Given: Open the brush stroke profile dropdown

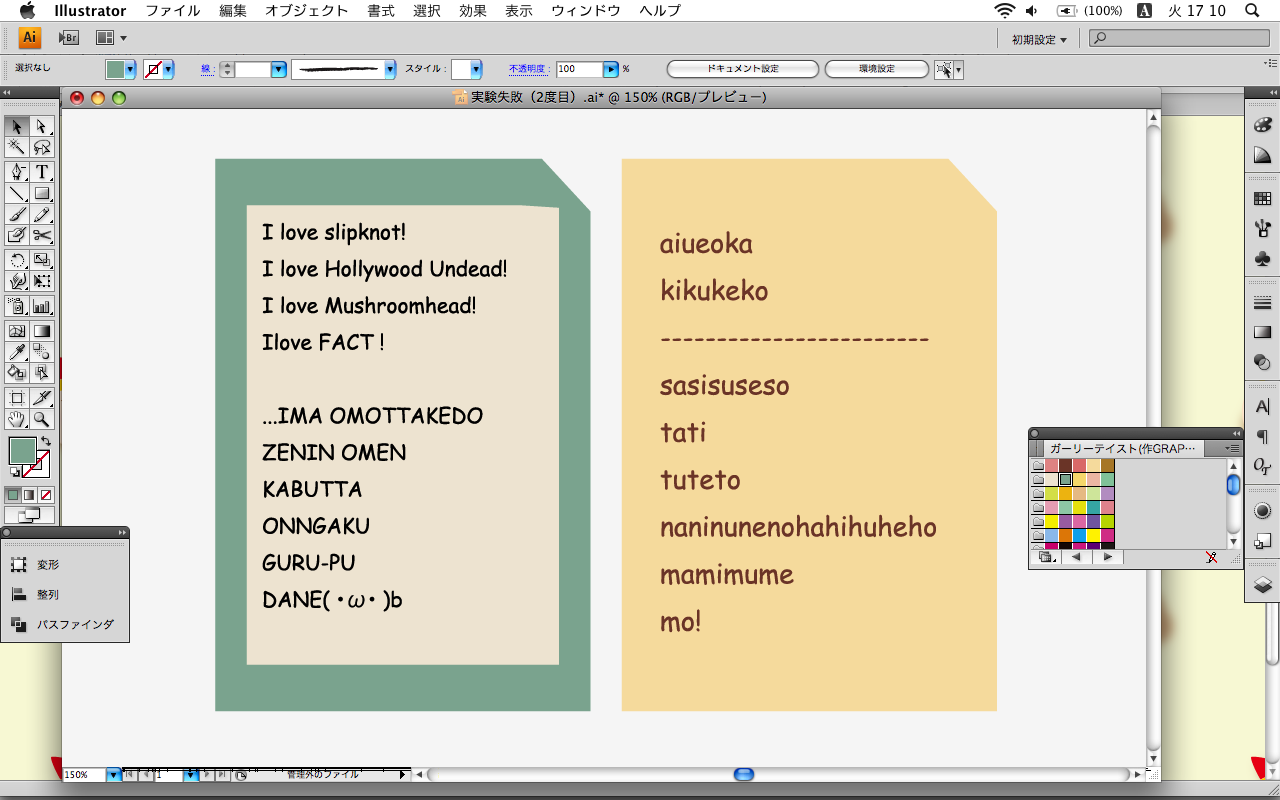Looking at the screenshot, I should 389,69.
